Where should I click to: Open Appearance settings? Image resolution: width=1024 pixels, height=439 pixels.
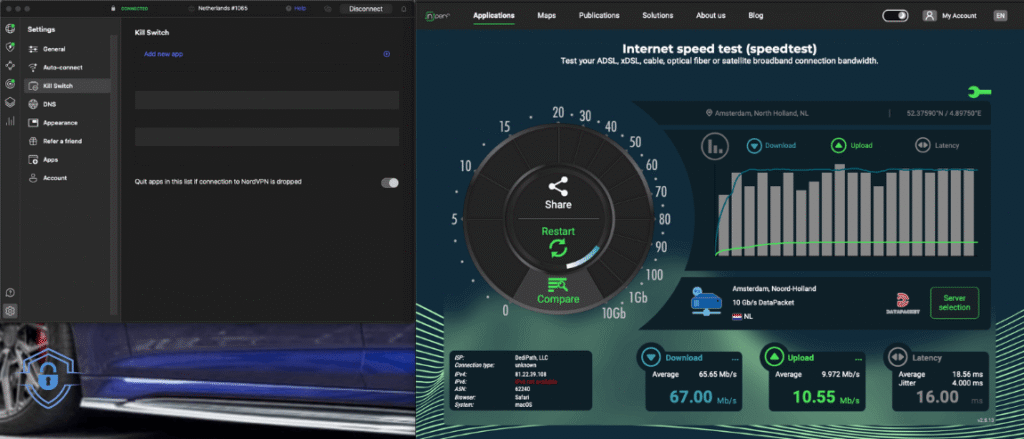[x=67, y=123]
